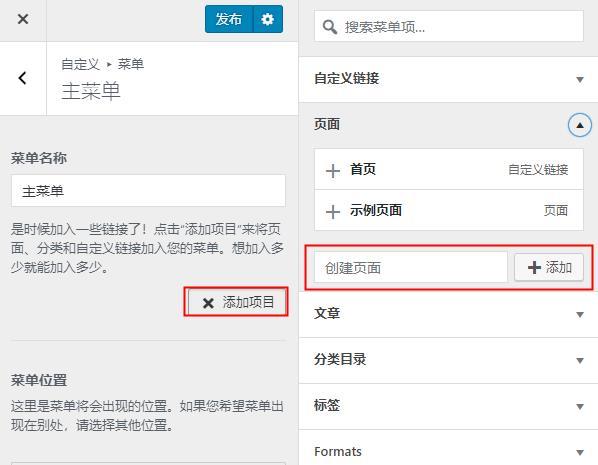The width and height of the screenshot is (598, 465).
Task: Focus the 搜索菜单项 search box
Action: click(448, 27)
